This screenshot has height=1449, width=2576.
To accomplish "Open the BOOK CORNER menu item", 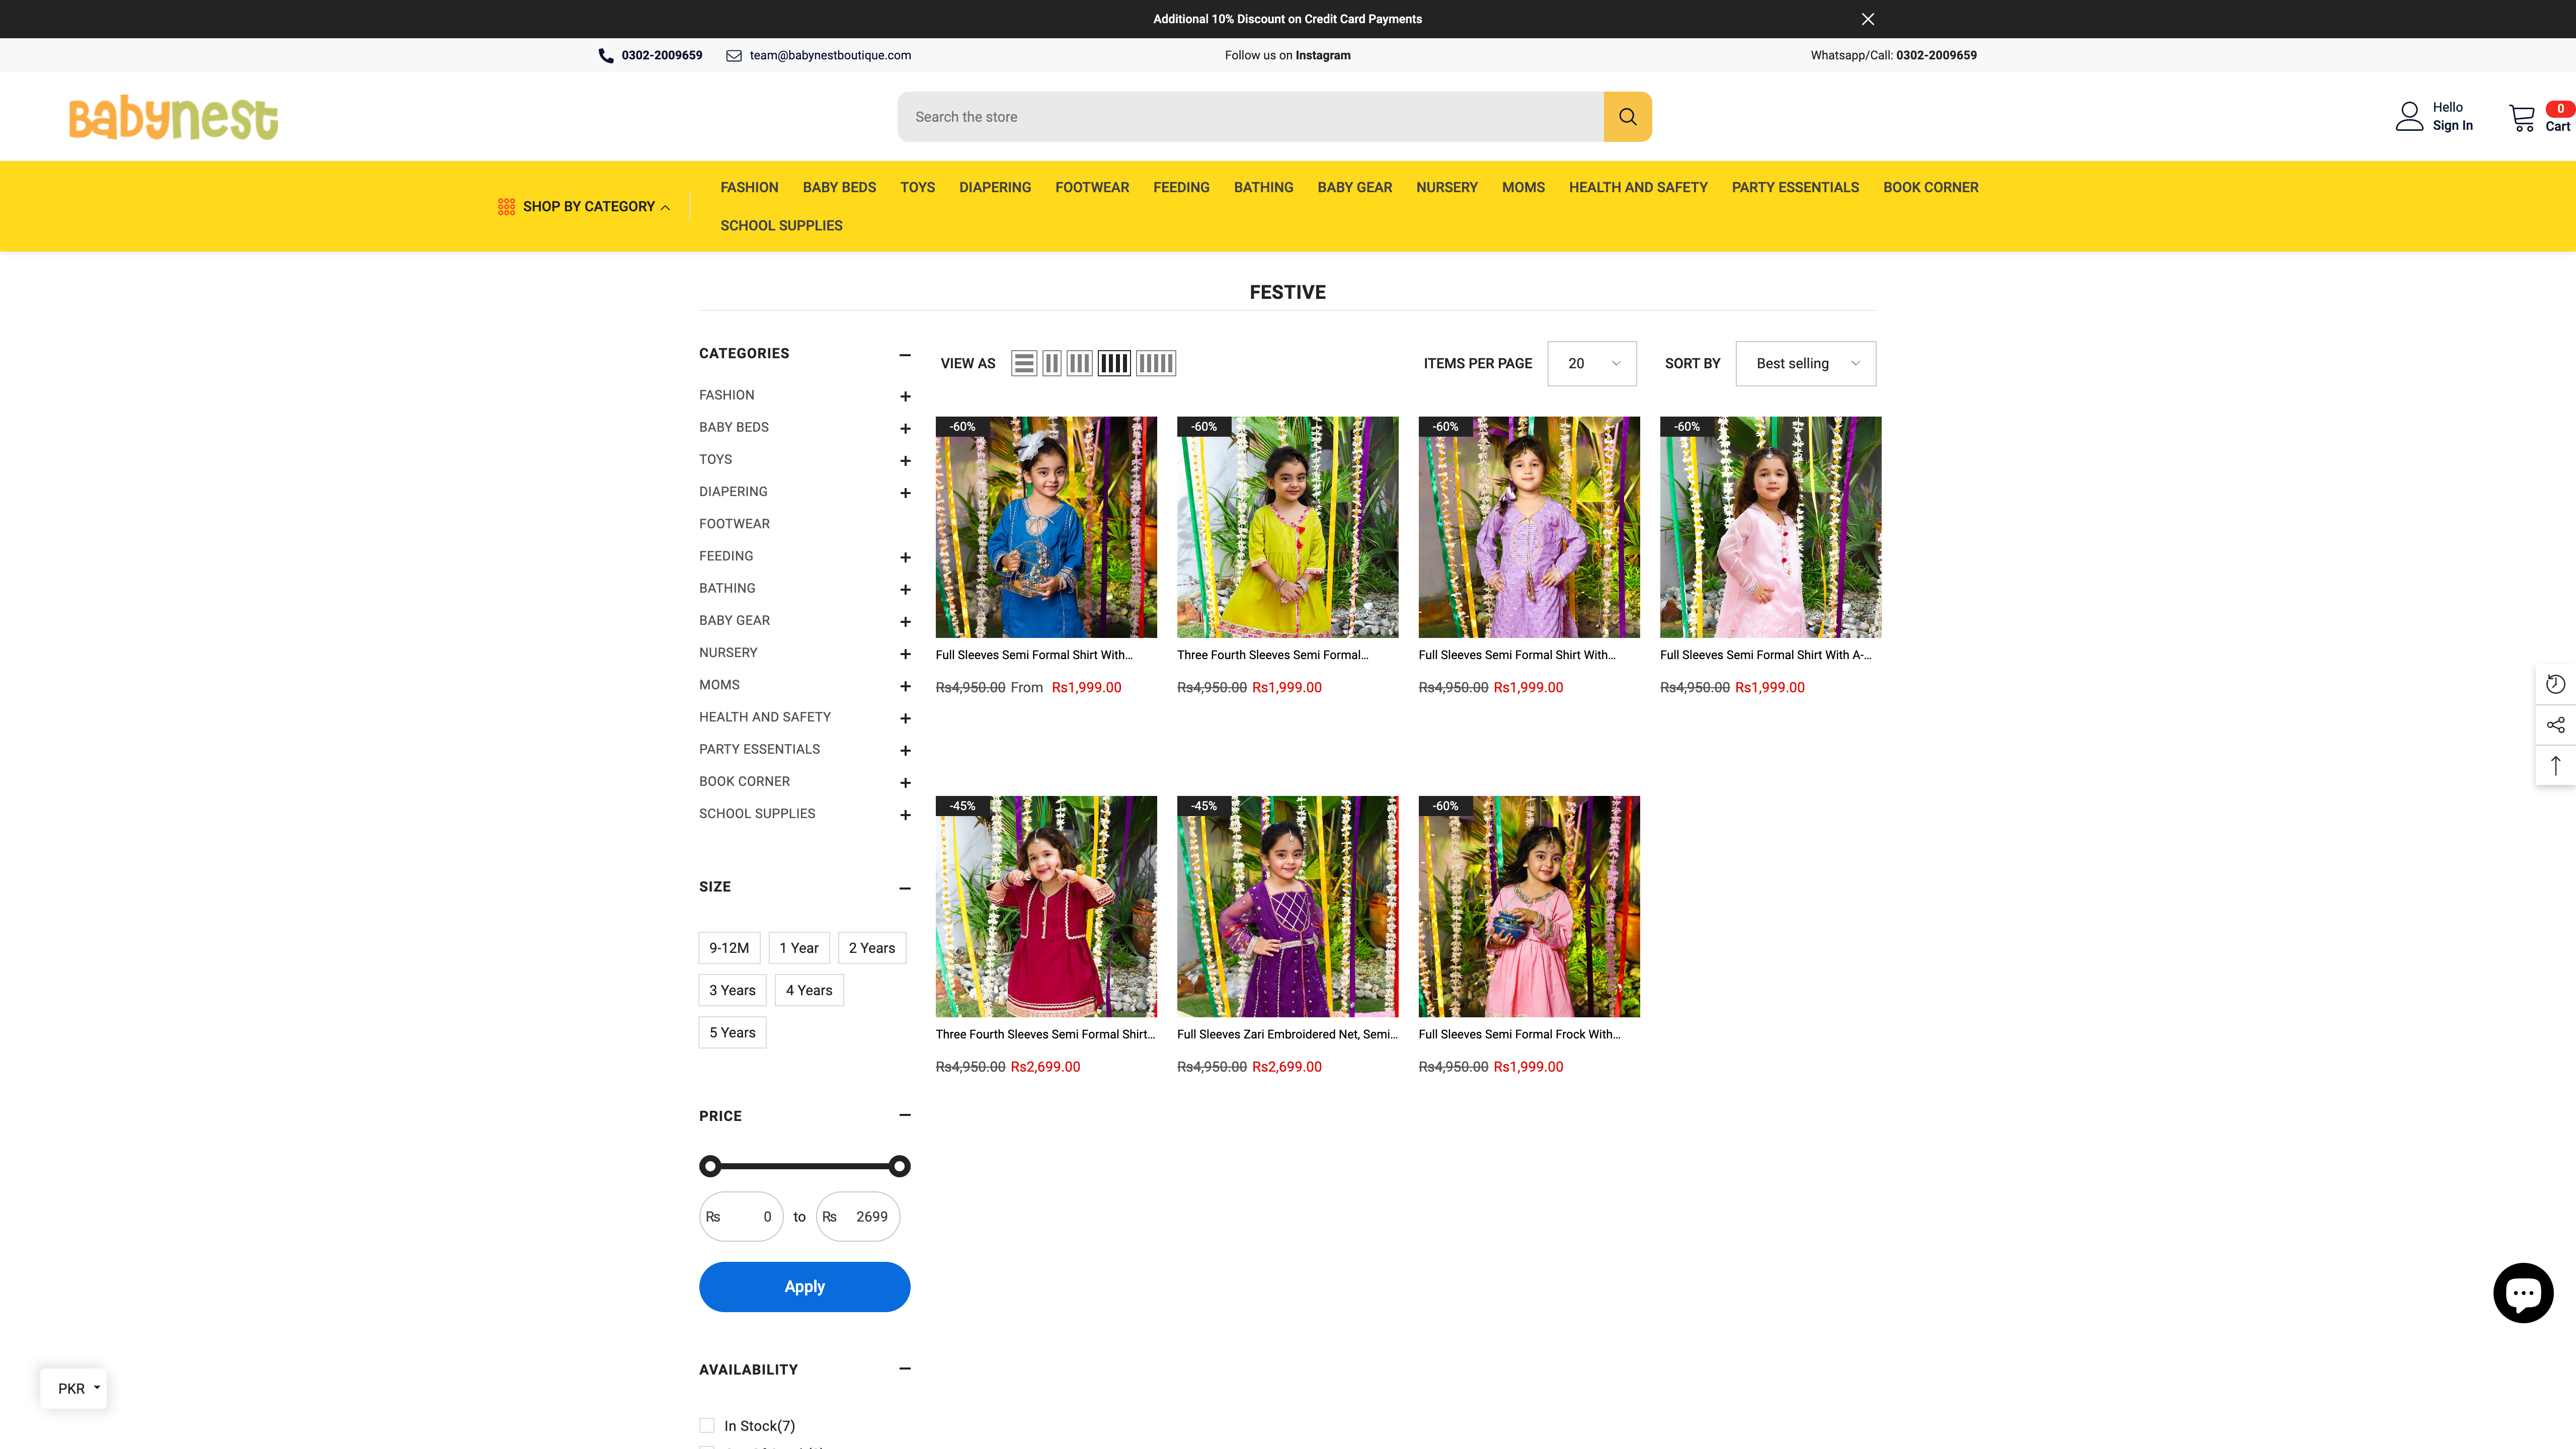I will coord(1930,187).
